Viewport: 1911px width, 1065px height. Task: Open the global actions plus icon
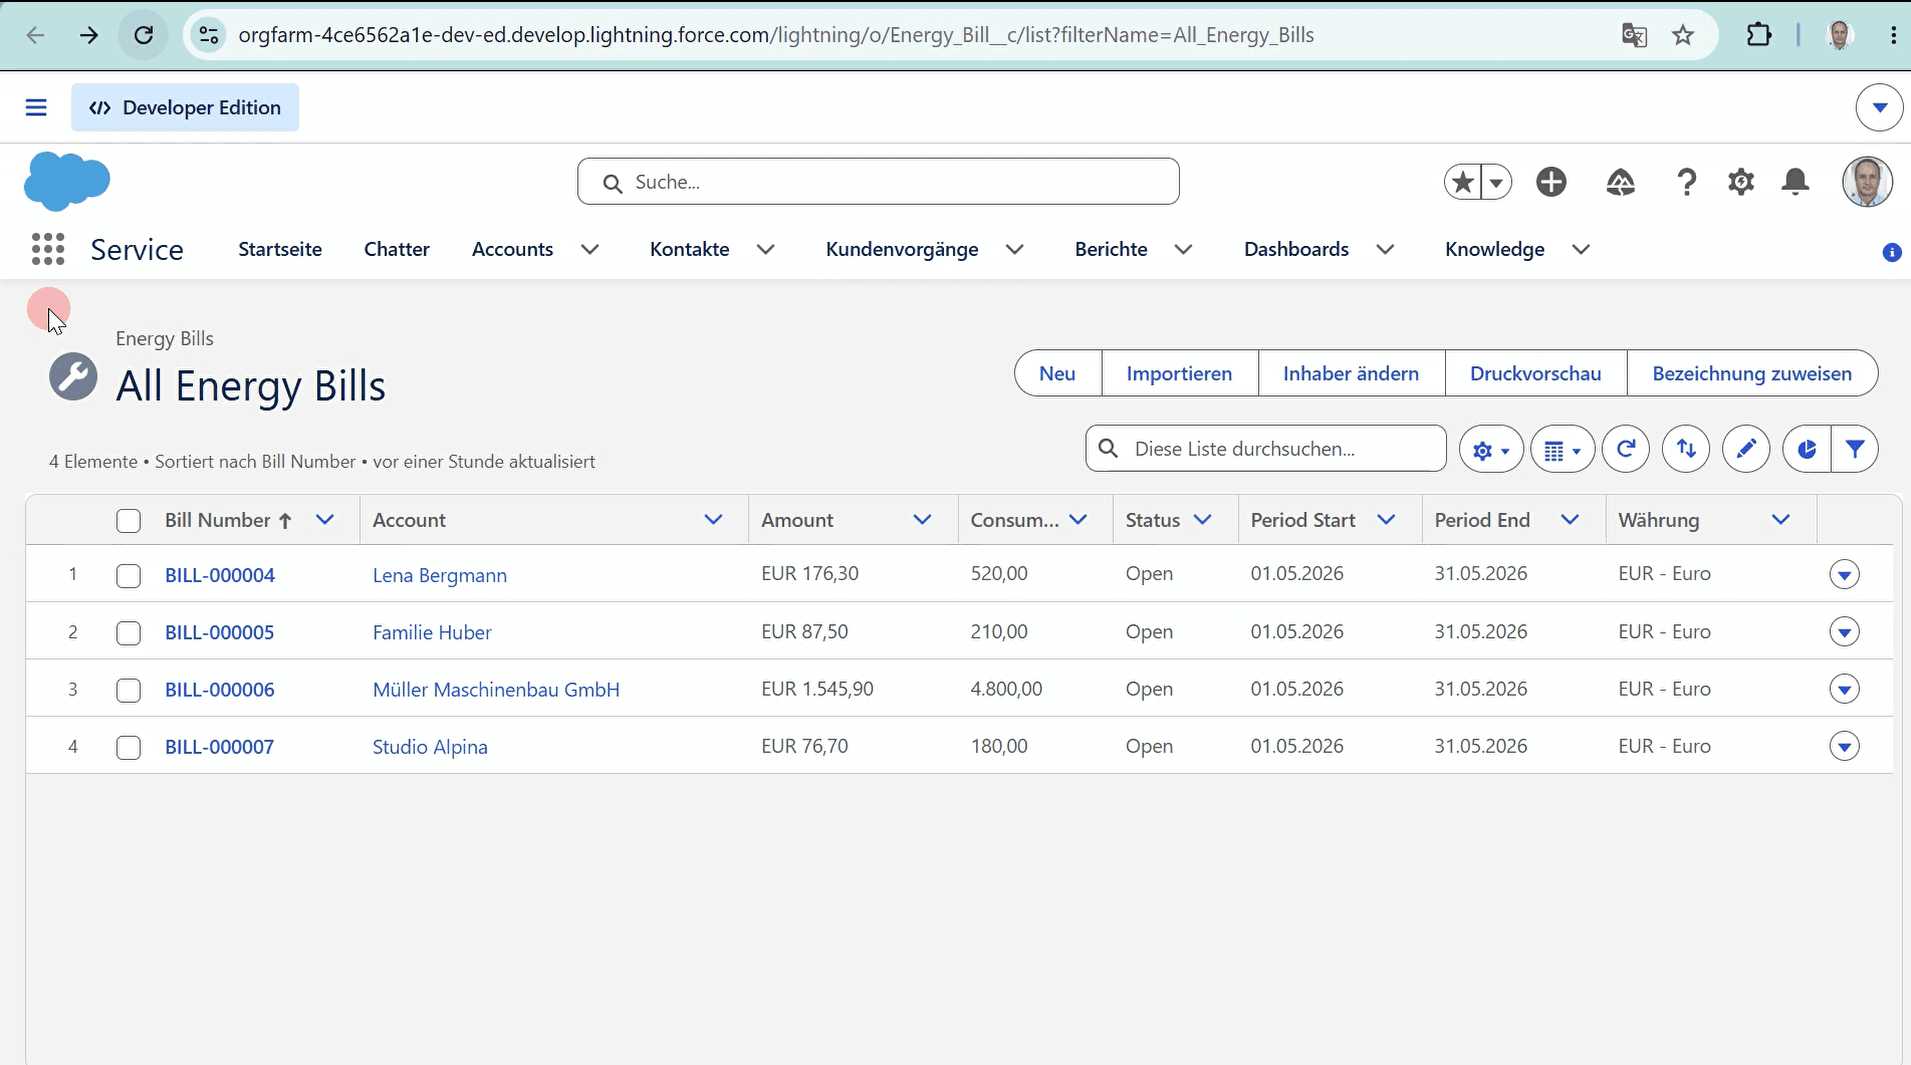point(1551,182)
